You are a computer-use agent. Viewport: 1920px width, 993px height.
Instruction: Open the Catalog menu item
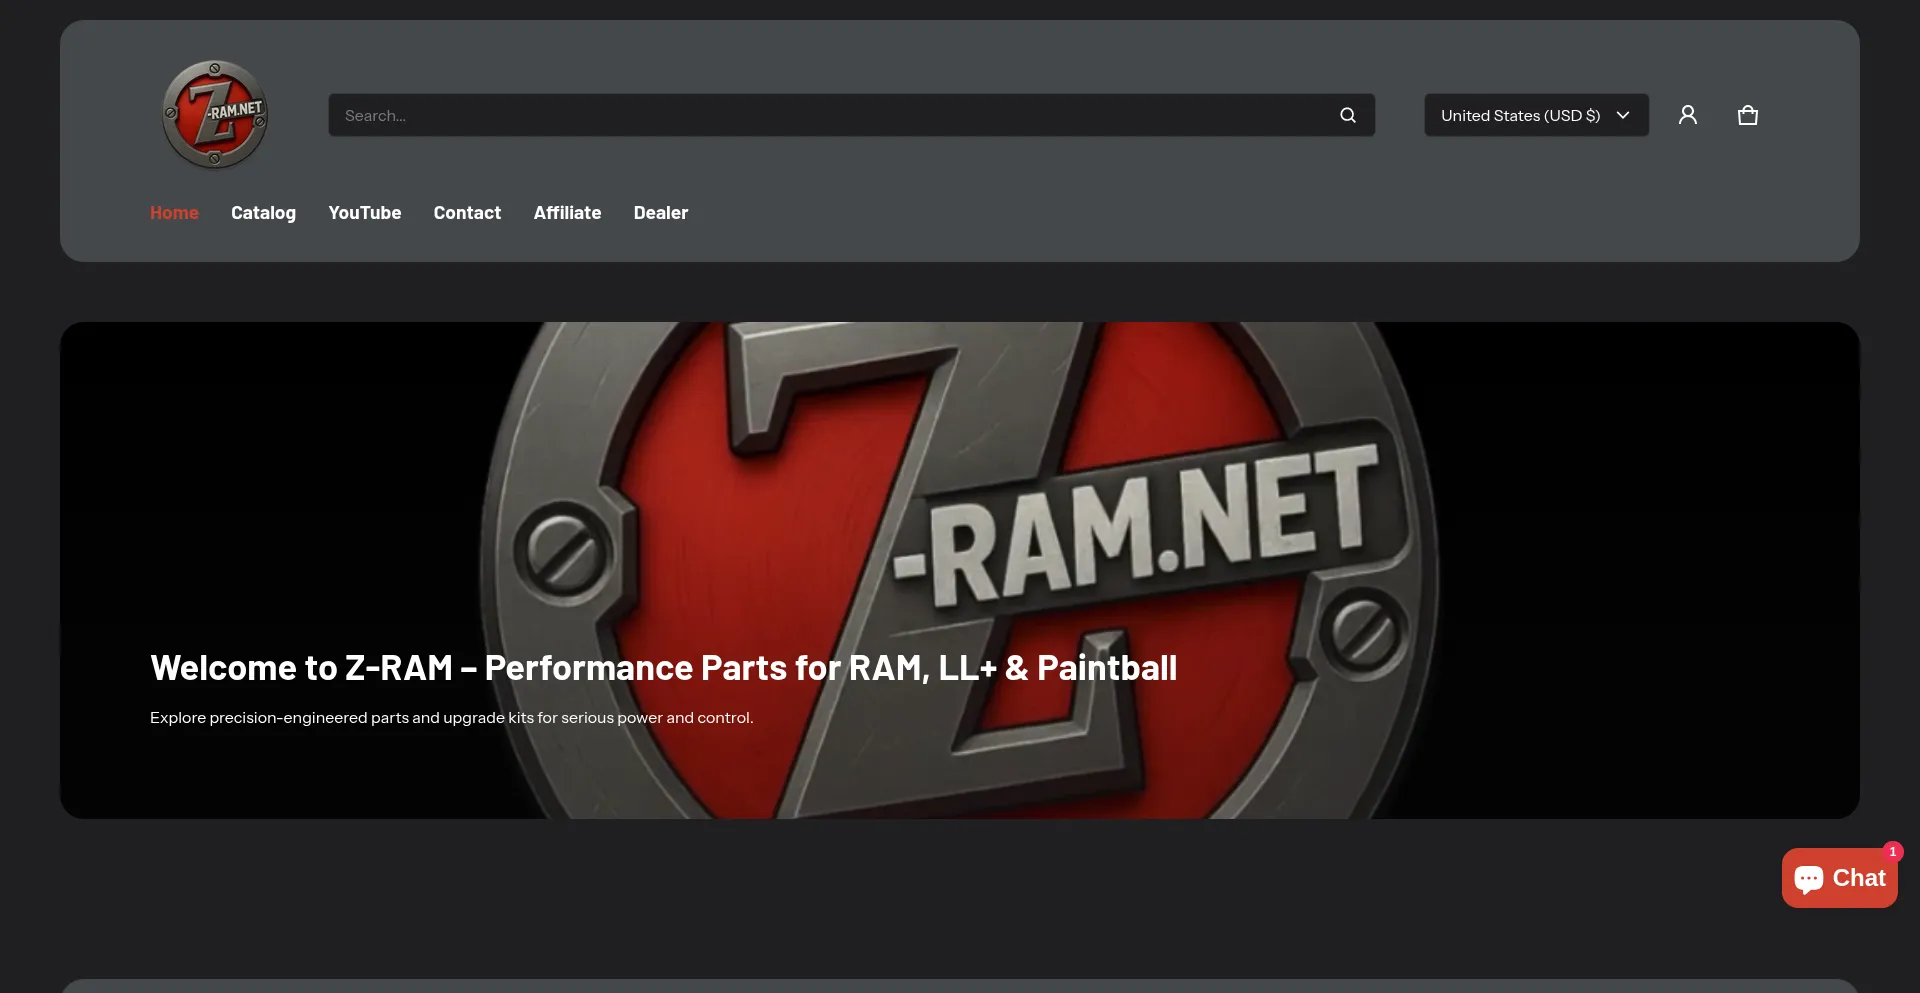(263, 213)
